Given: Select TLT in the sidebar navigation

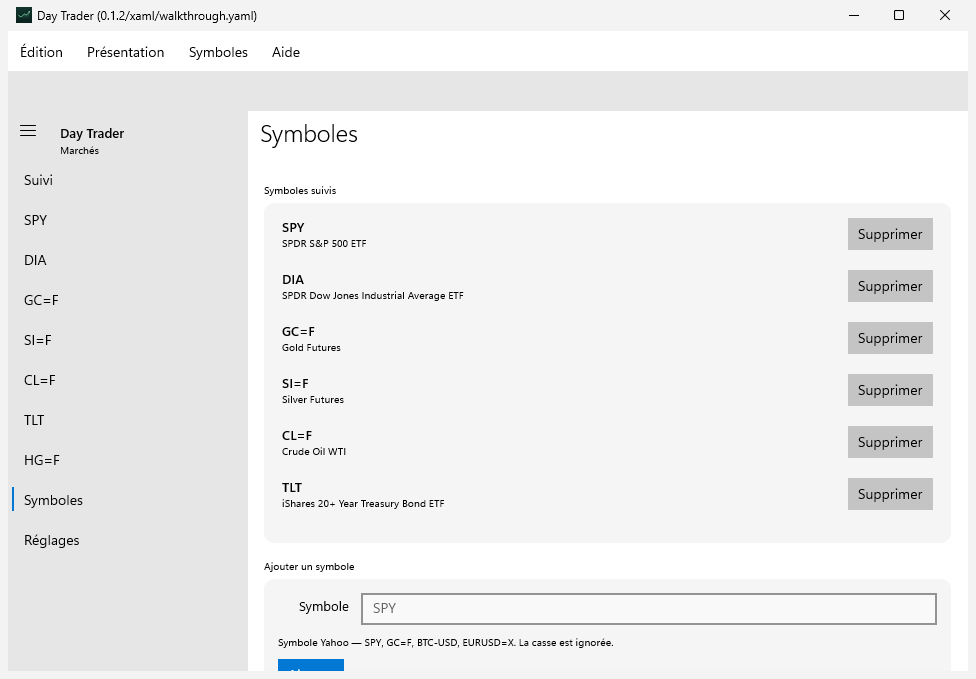Looking at the screenshot, I should pyautogui.click(x=128, y=421).
